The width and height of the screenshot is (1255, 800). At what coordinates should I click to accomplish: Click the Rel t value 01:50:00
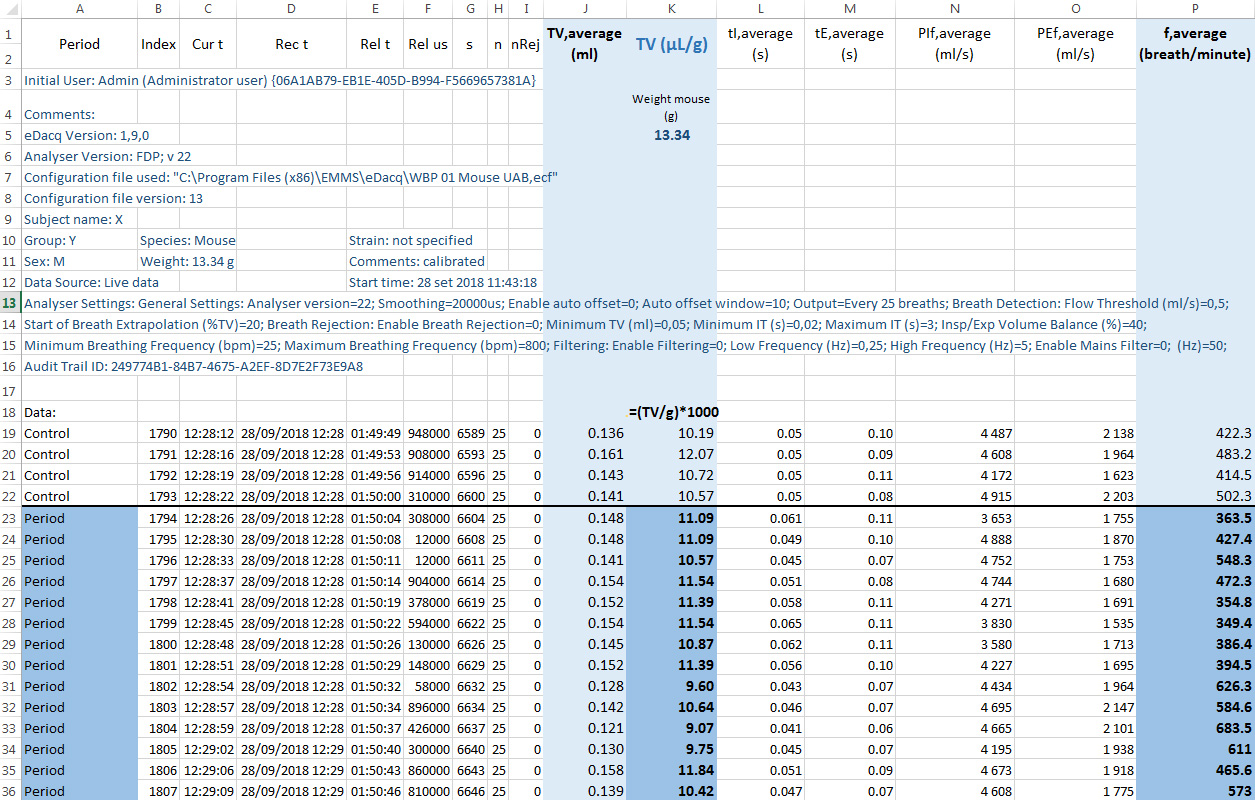point(375,496)
